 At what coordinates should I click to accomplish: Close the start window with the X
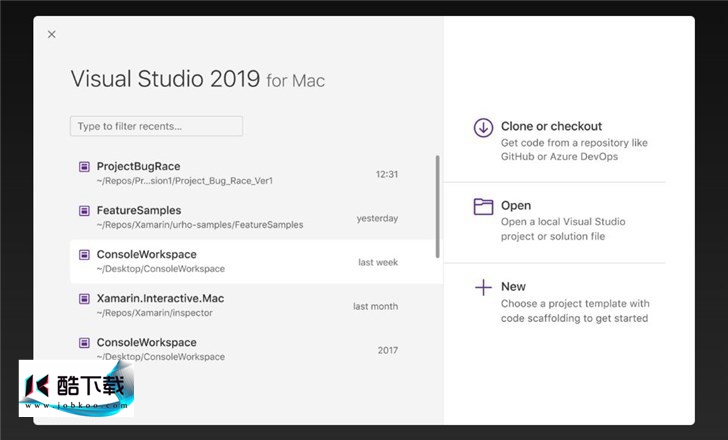click(52, 34)
